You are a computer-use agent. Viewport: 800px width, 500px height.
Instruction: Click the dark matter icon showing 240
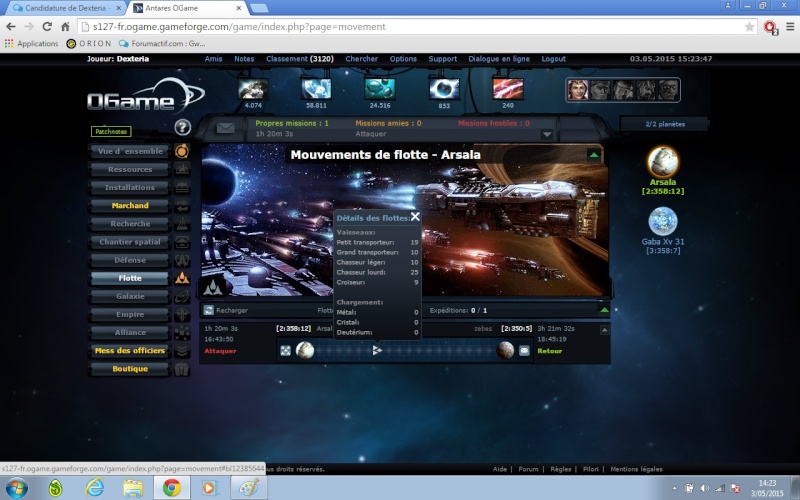[508, 89]
